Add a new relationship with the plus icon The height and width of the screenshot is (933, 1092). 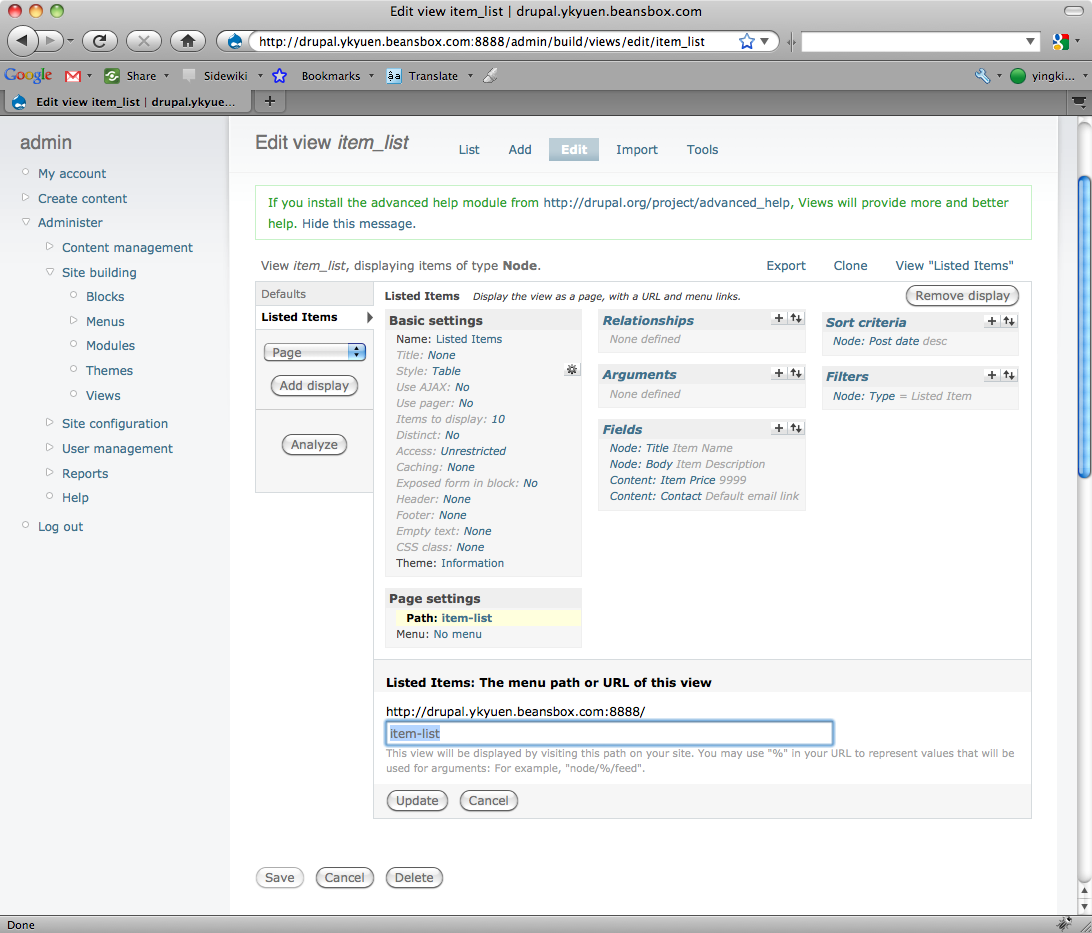pos(779,319)
